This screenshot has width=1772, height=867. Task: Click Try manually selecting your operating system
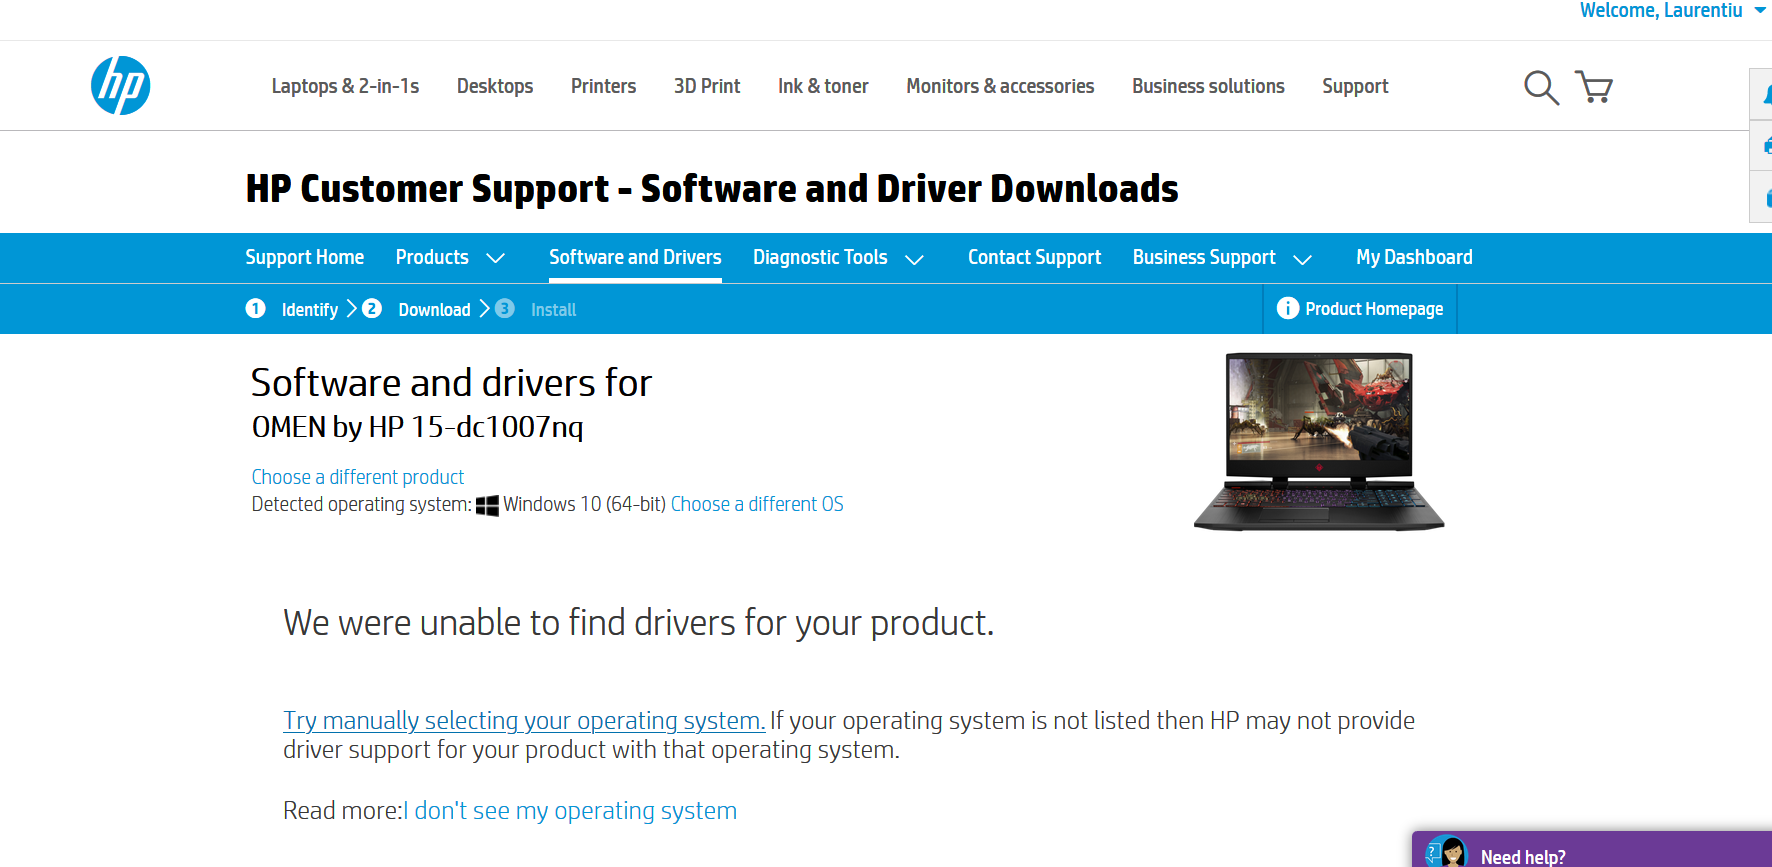(524, 721)
